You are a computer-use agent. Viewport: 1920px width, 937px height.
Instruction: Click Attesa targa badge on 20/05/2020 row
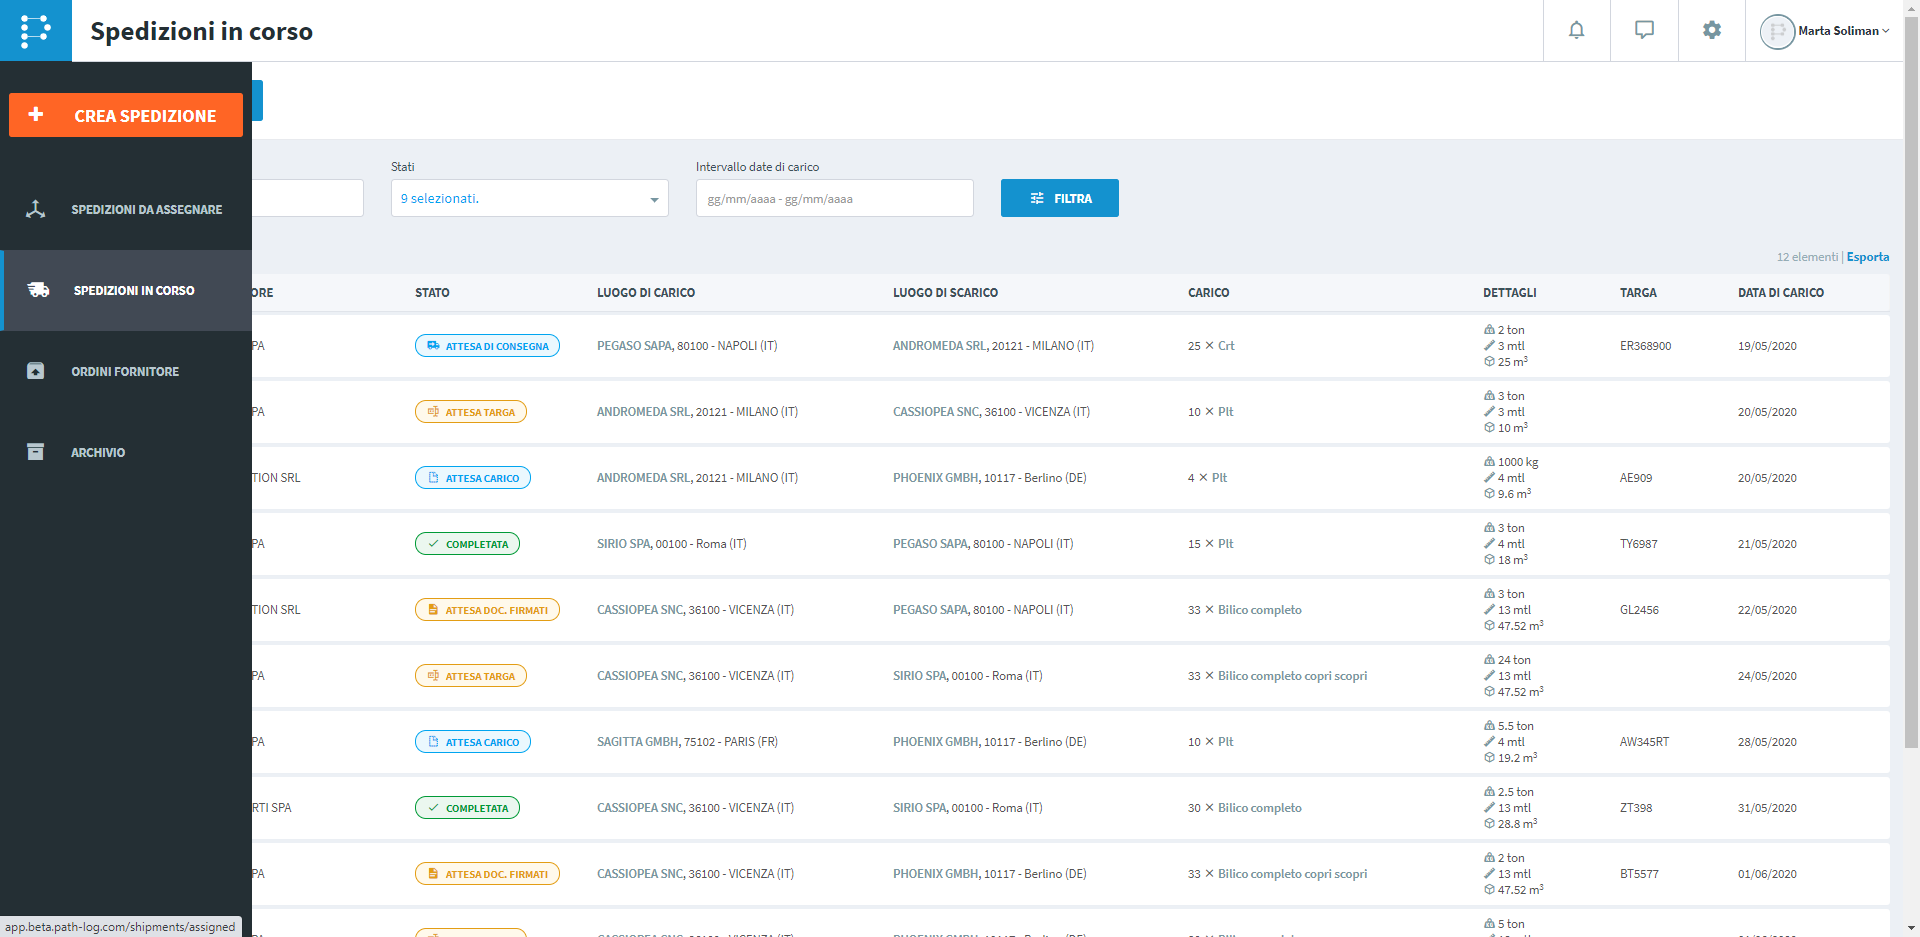click(471, 412)
